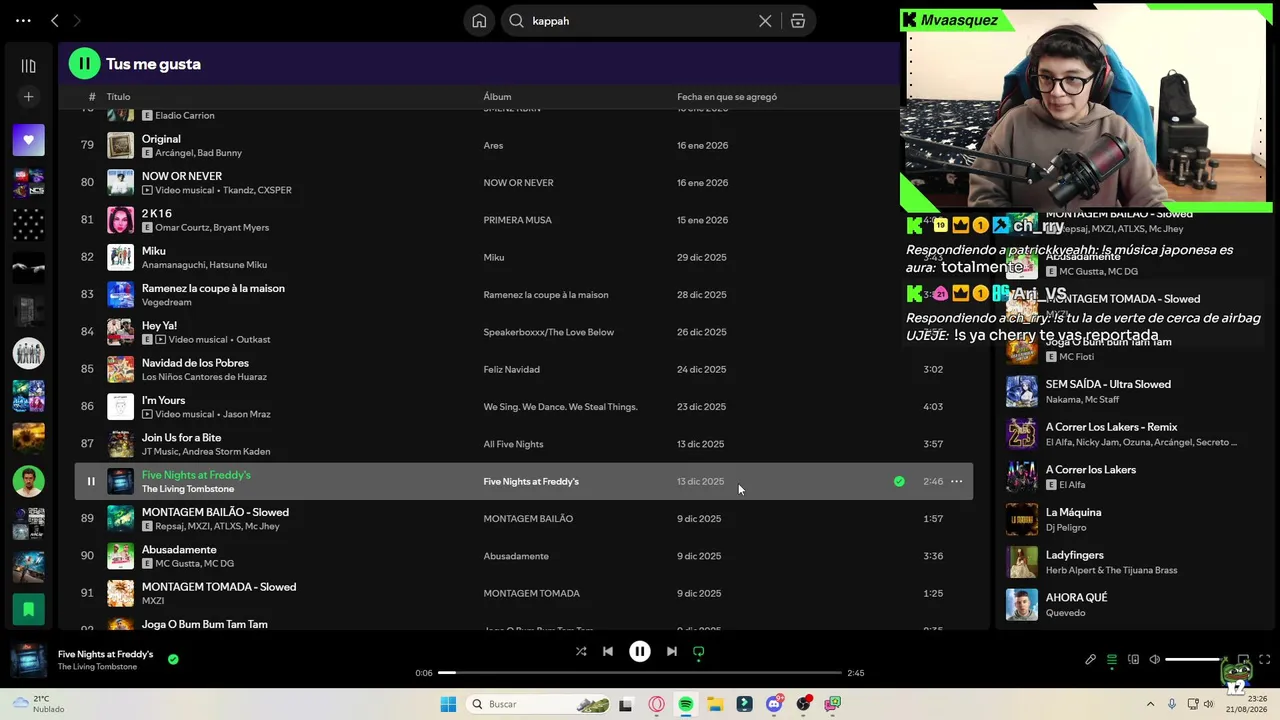Open the lyrics microphone icon
Viewport: 1280px width, 720px height.
click(1091, 659)
